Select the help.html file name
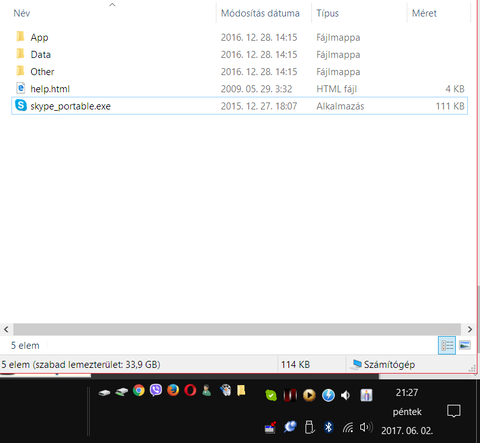Viewport: 480px width, 443px height. (50, 89)
